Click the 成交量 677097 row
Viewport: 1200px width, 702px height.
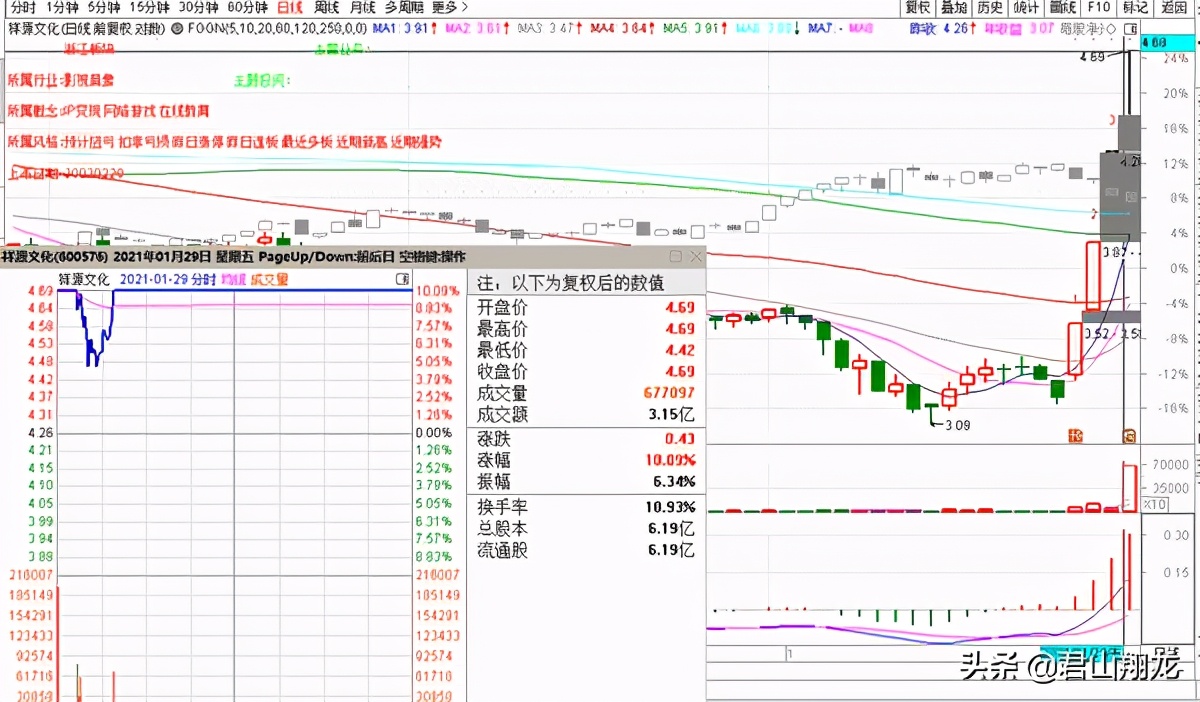[x=587, y=393]
